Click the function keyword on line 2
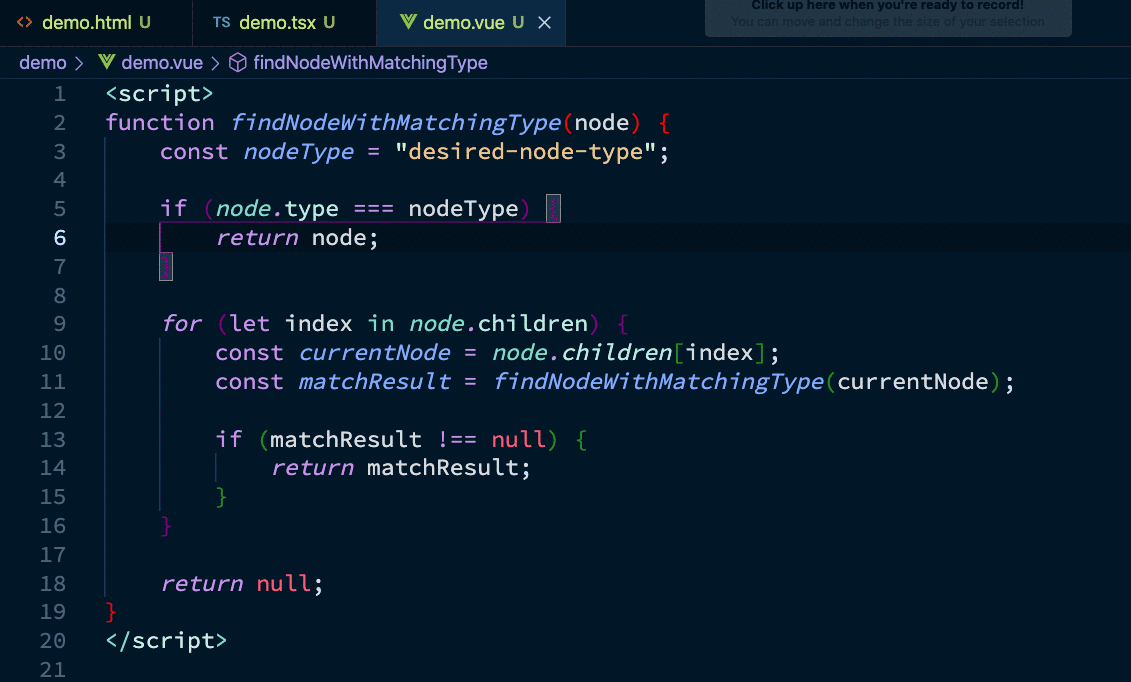This screenshot has width=1131, height=682. 160,123
